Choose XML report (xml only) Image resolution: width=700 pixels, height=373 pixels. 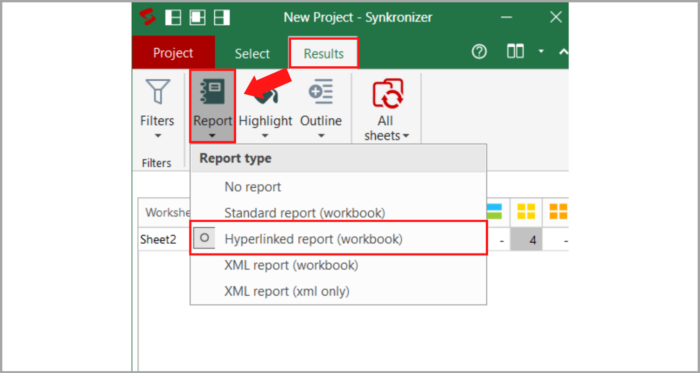[338, 291]
